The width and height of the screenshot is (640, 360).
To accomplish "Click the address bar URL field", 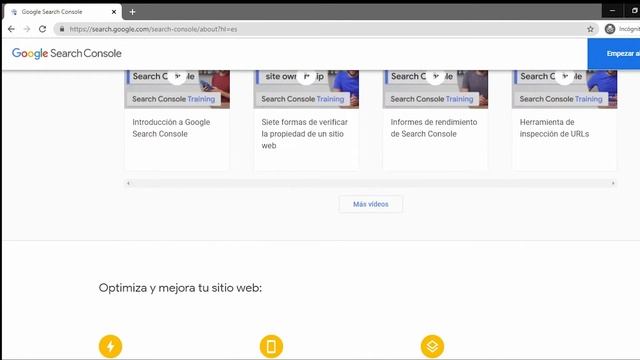I will pos(327,29).
